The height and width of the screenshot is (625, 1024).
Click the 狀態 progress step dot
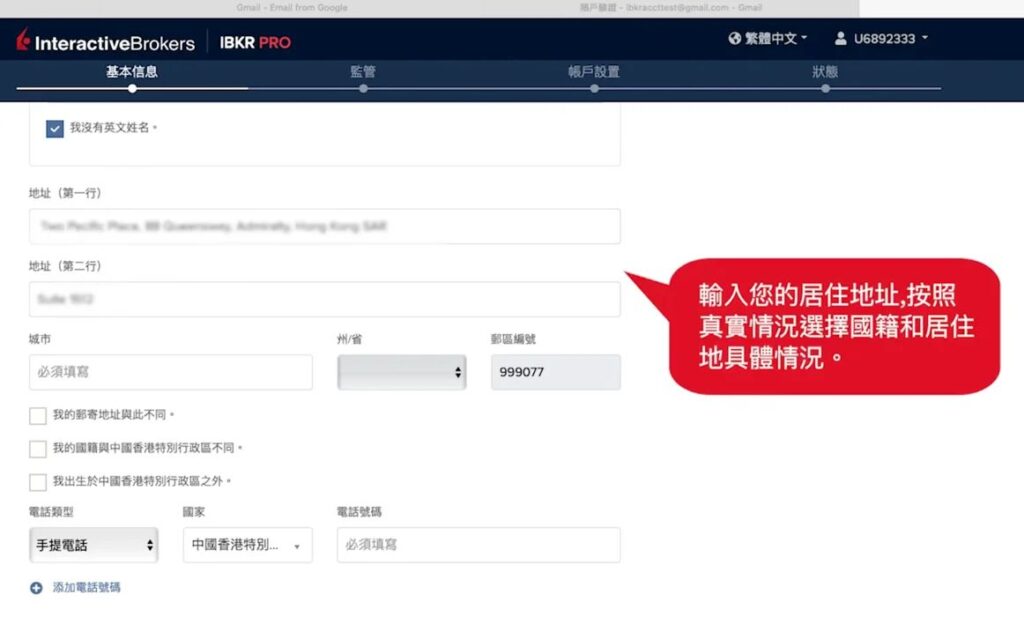[x=825, y=88]
